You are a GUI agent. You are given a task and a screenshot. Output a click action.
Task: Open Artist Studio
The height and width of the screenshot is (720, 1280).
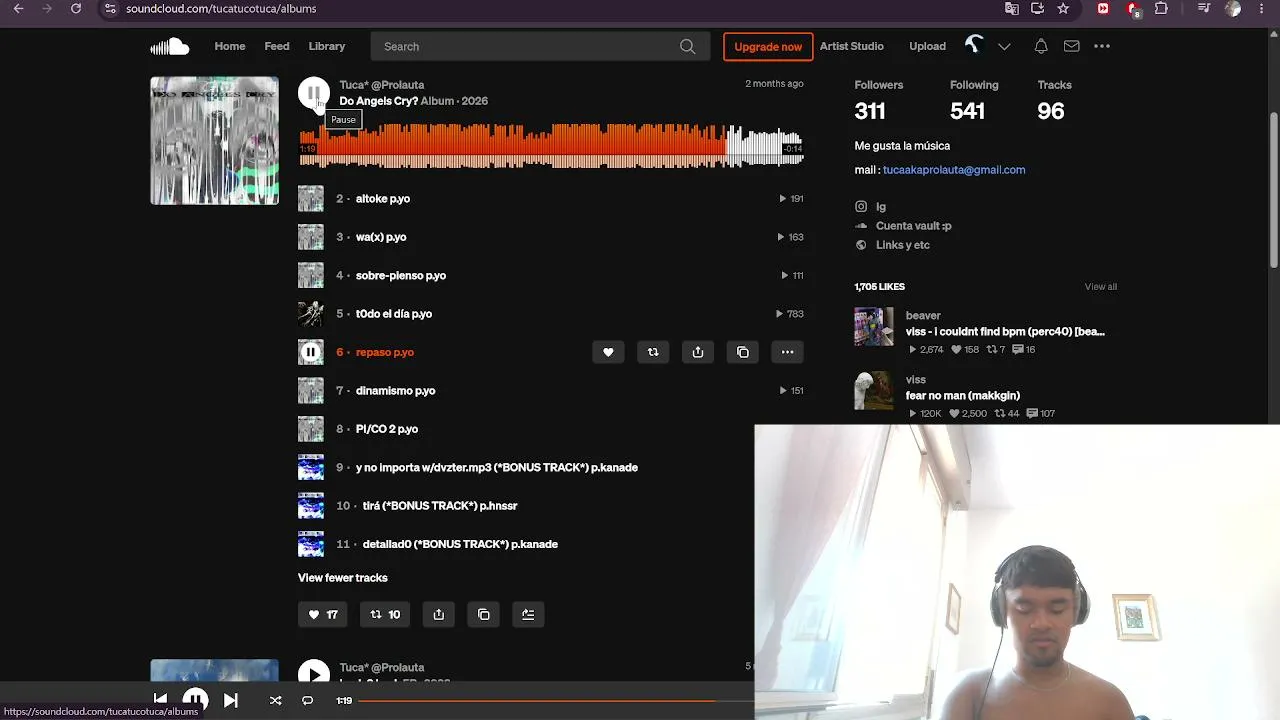click(x=852, y=46)
